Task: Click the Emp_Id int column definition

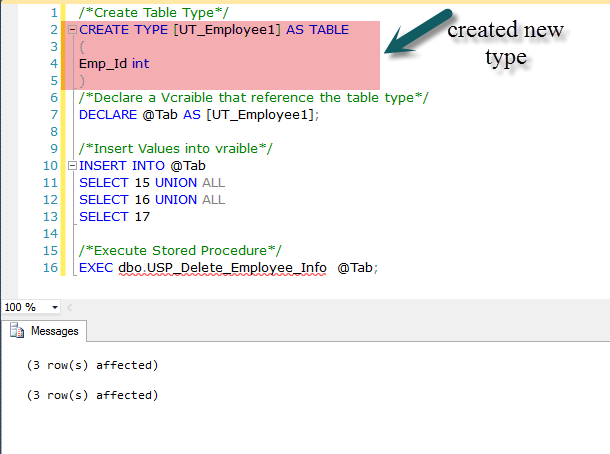Action: [x=114, y=64]
